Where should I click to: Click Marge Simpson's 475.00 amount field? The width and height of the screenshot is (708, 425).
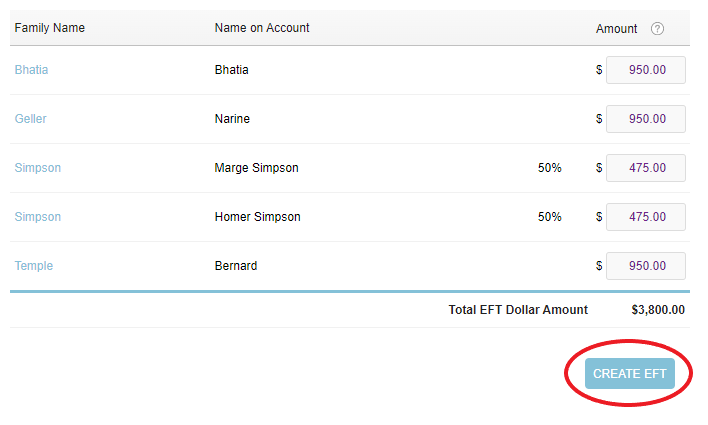click(x=646, y=168)
